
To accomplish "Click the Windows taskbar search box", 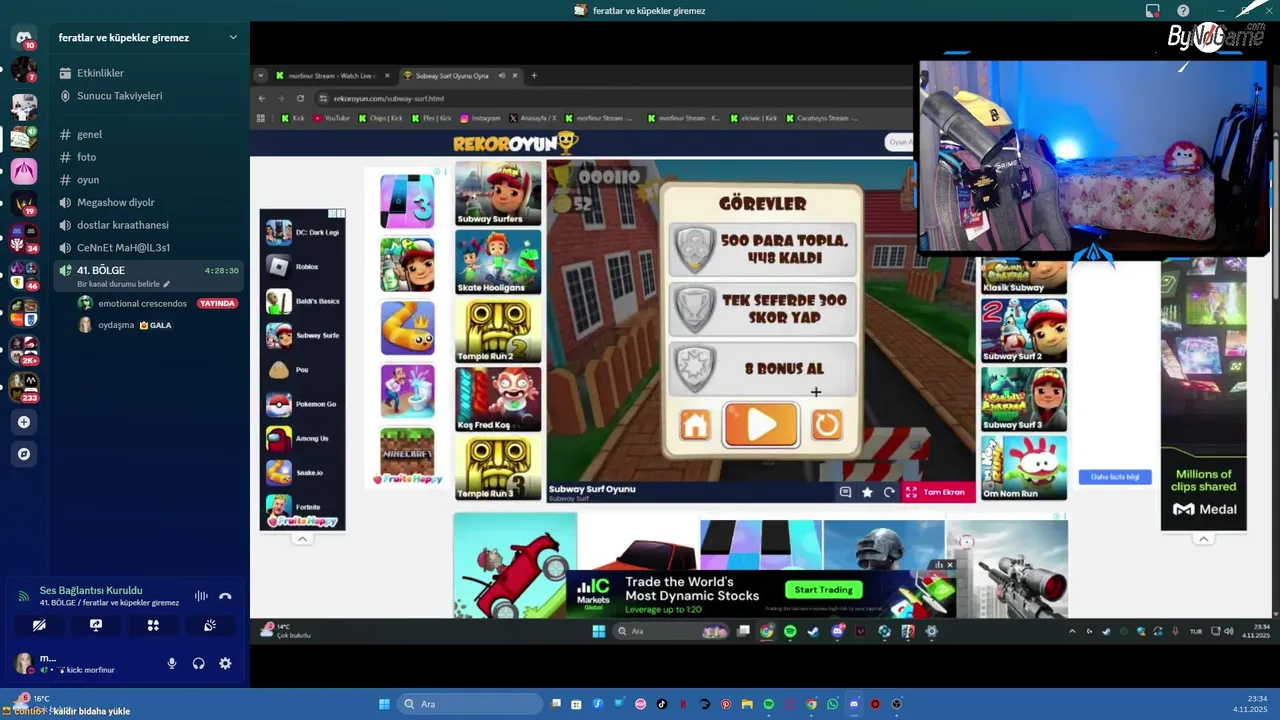I will (470, 704).
